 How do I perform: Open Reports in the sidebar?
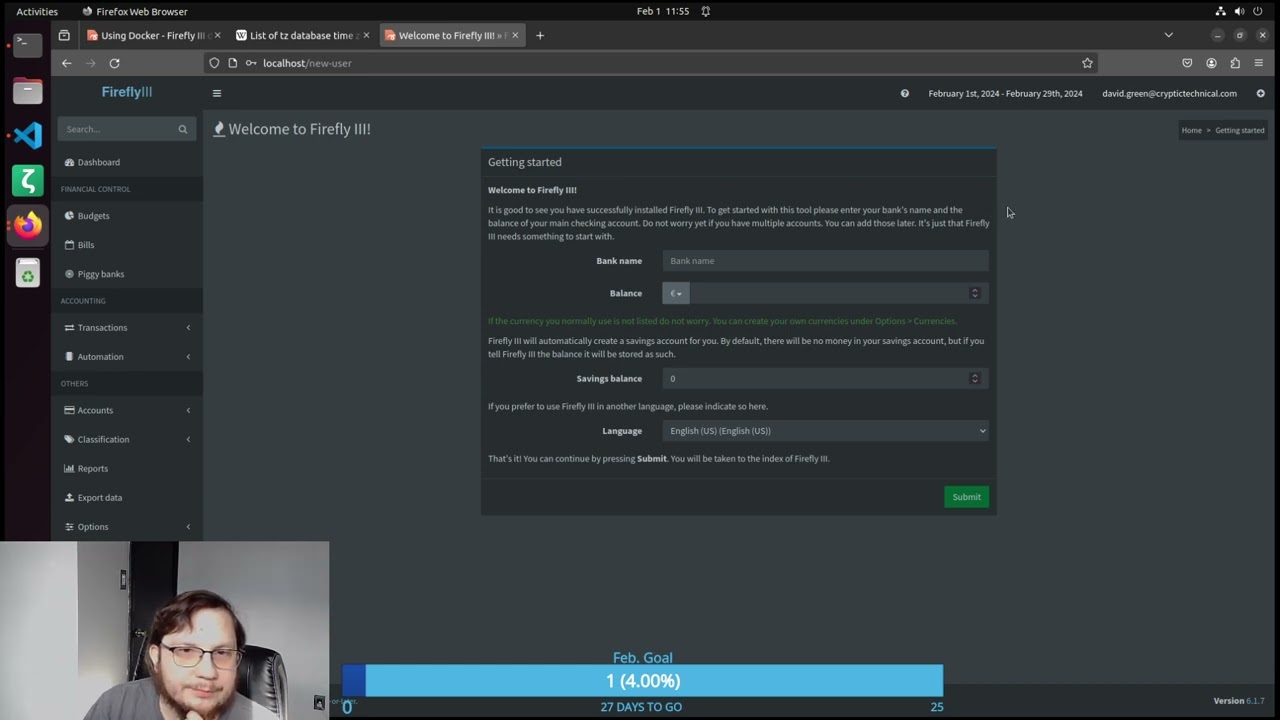click(127, 468)
